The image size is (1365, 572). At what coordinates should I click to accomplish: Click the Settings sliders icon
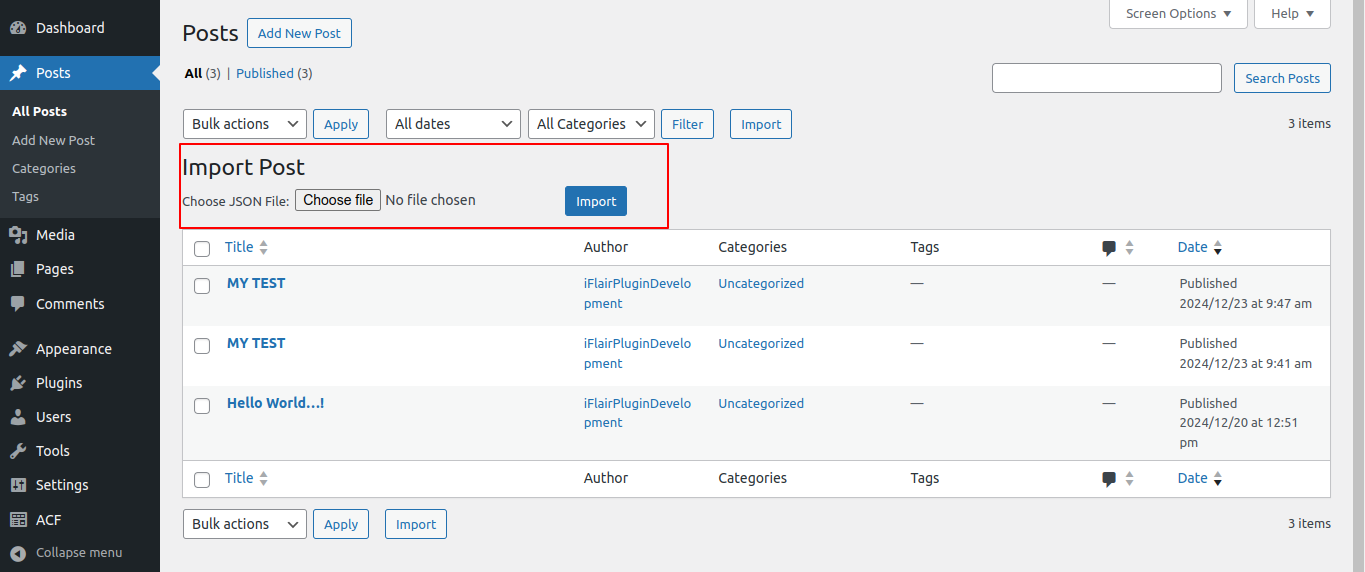click(18, 485)
